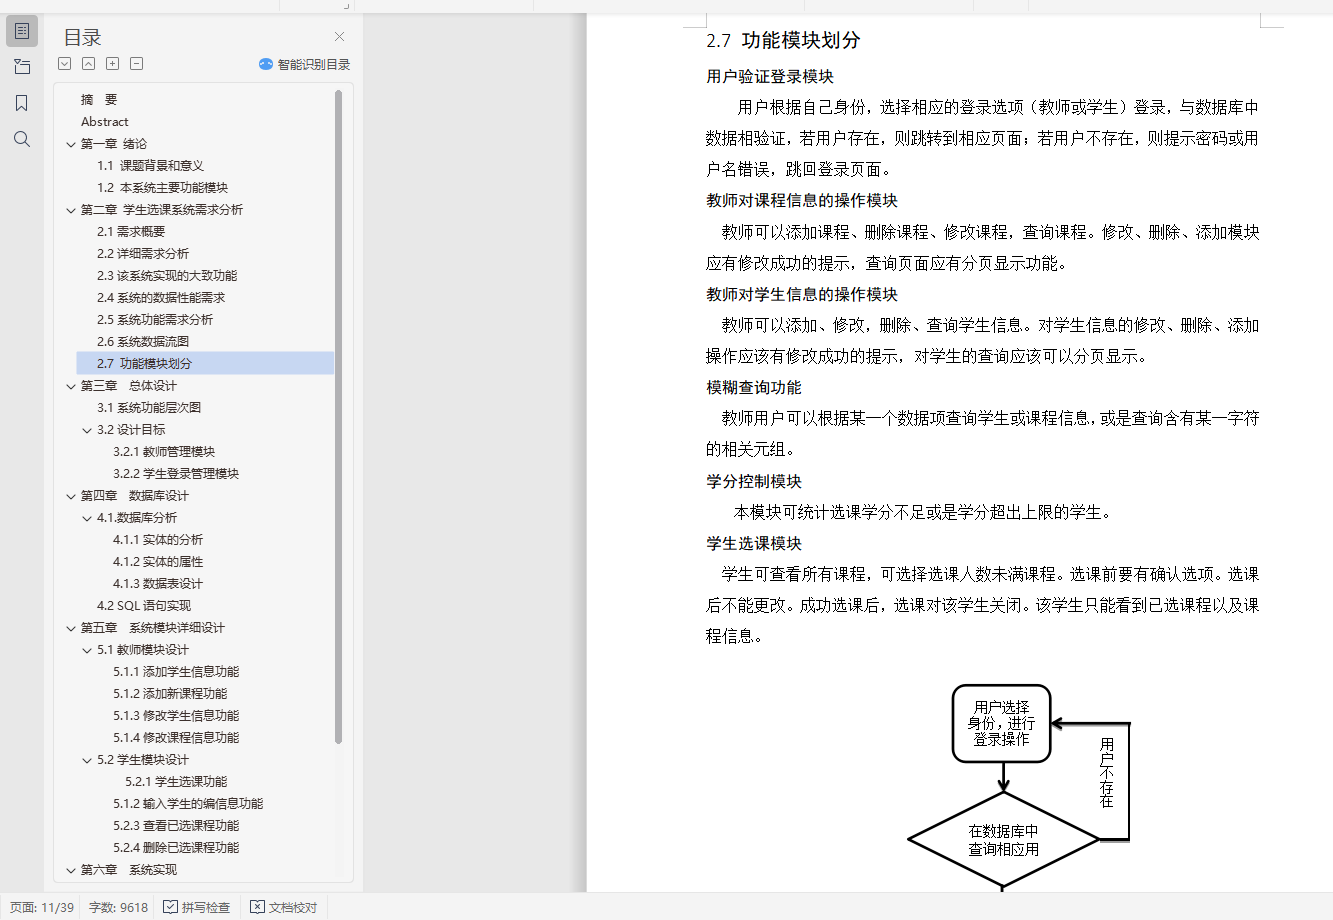This screenshot has height=920, width=1333.
Task: Collapse the 5.1 教师模块设计 chevron
Action: (x=87, y=650)
